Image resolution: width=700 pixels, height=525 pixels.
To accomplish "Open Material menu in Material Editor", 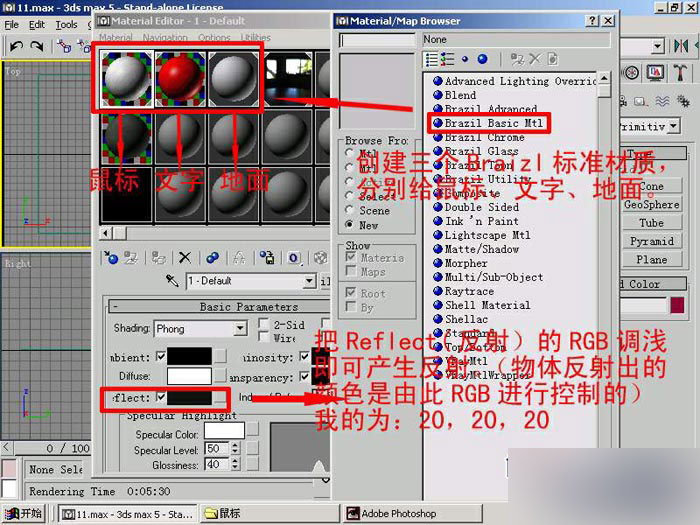I will tap(115, 38).
